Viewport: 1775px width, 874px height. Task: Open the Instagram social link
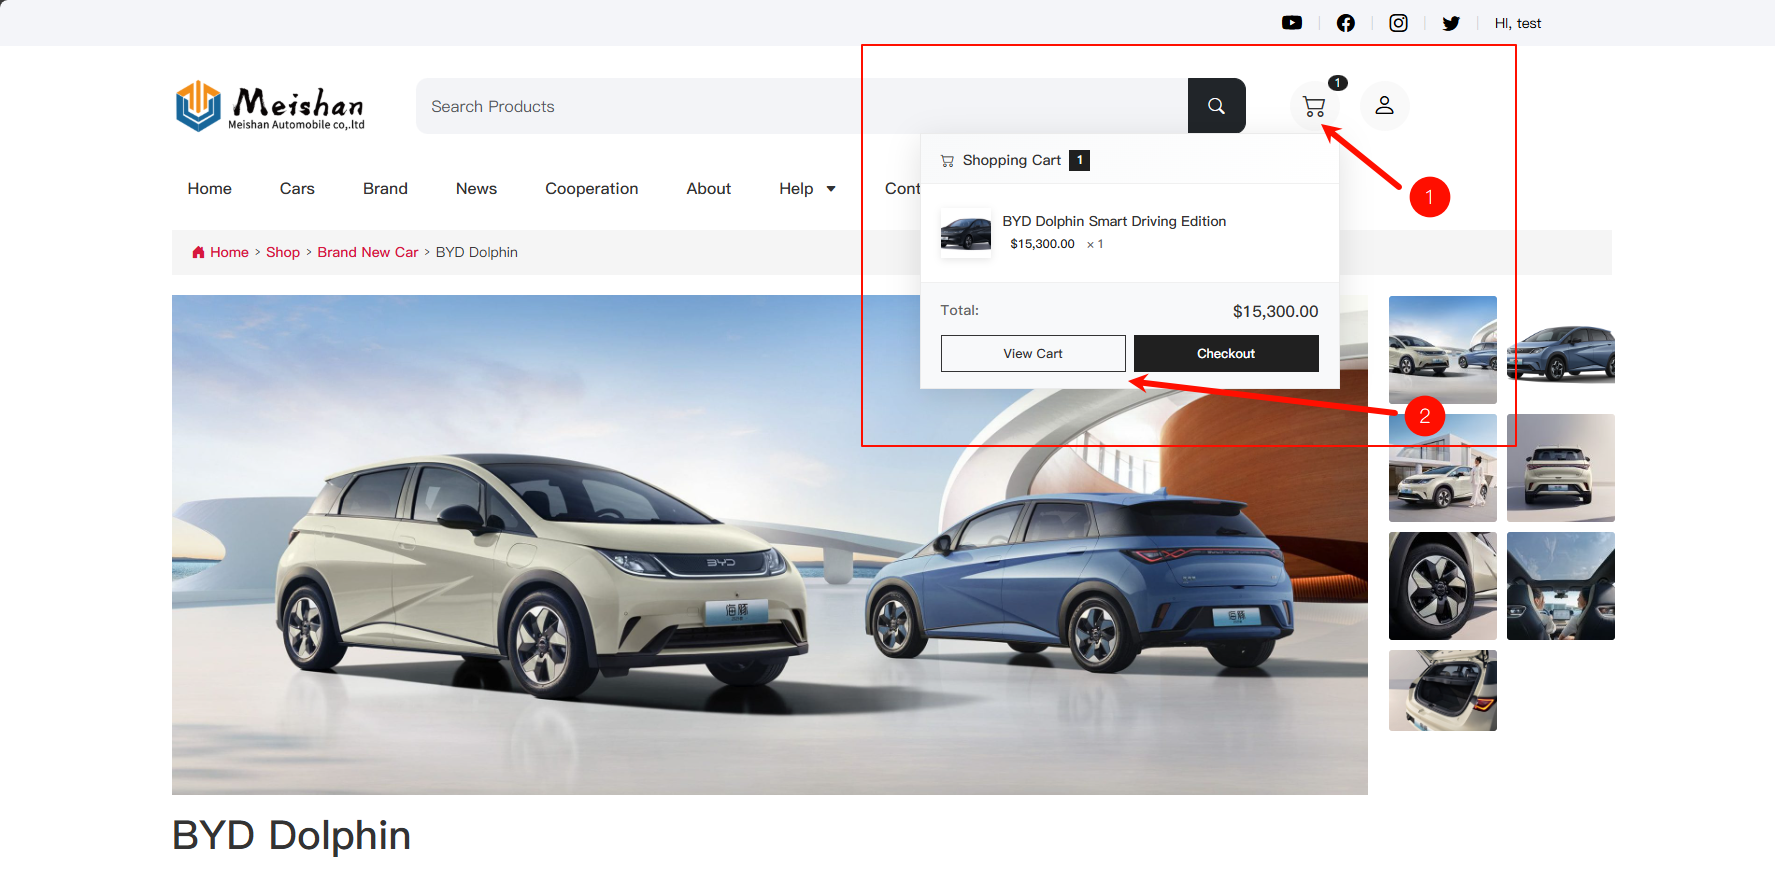pos(1398,23)
